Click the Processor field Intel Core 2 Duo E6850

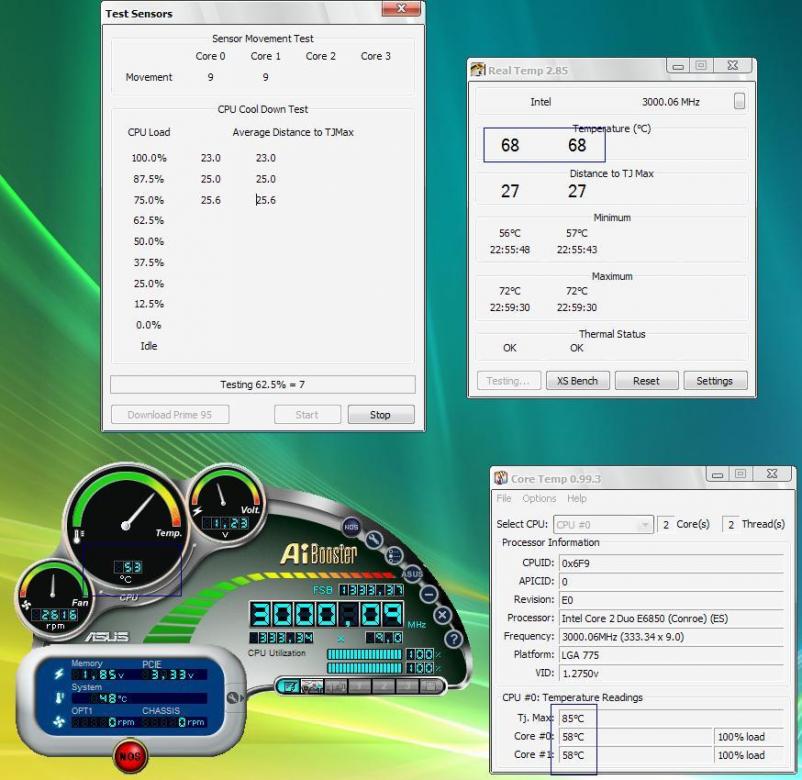[x=672, y=618]
